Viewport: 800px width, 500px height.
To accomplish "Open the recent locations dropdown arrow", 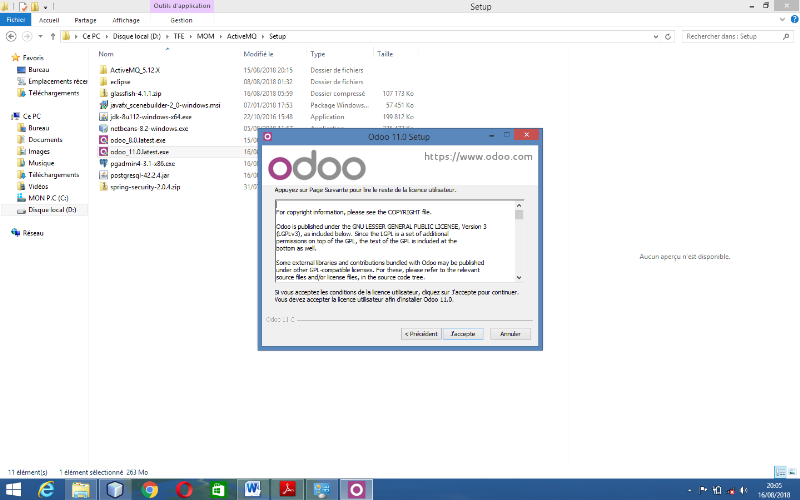I will point(40,36).
